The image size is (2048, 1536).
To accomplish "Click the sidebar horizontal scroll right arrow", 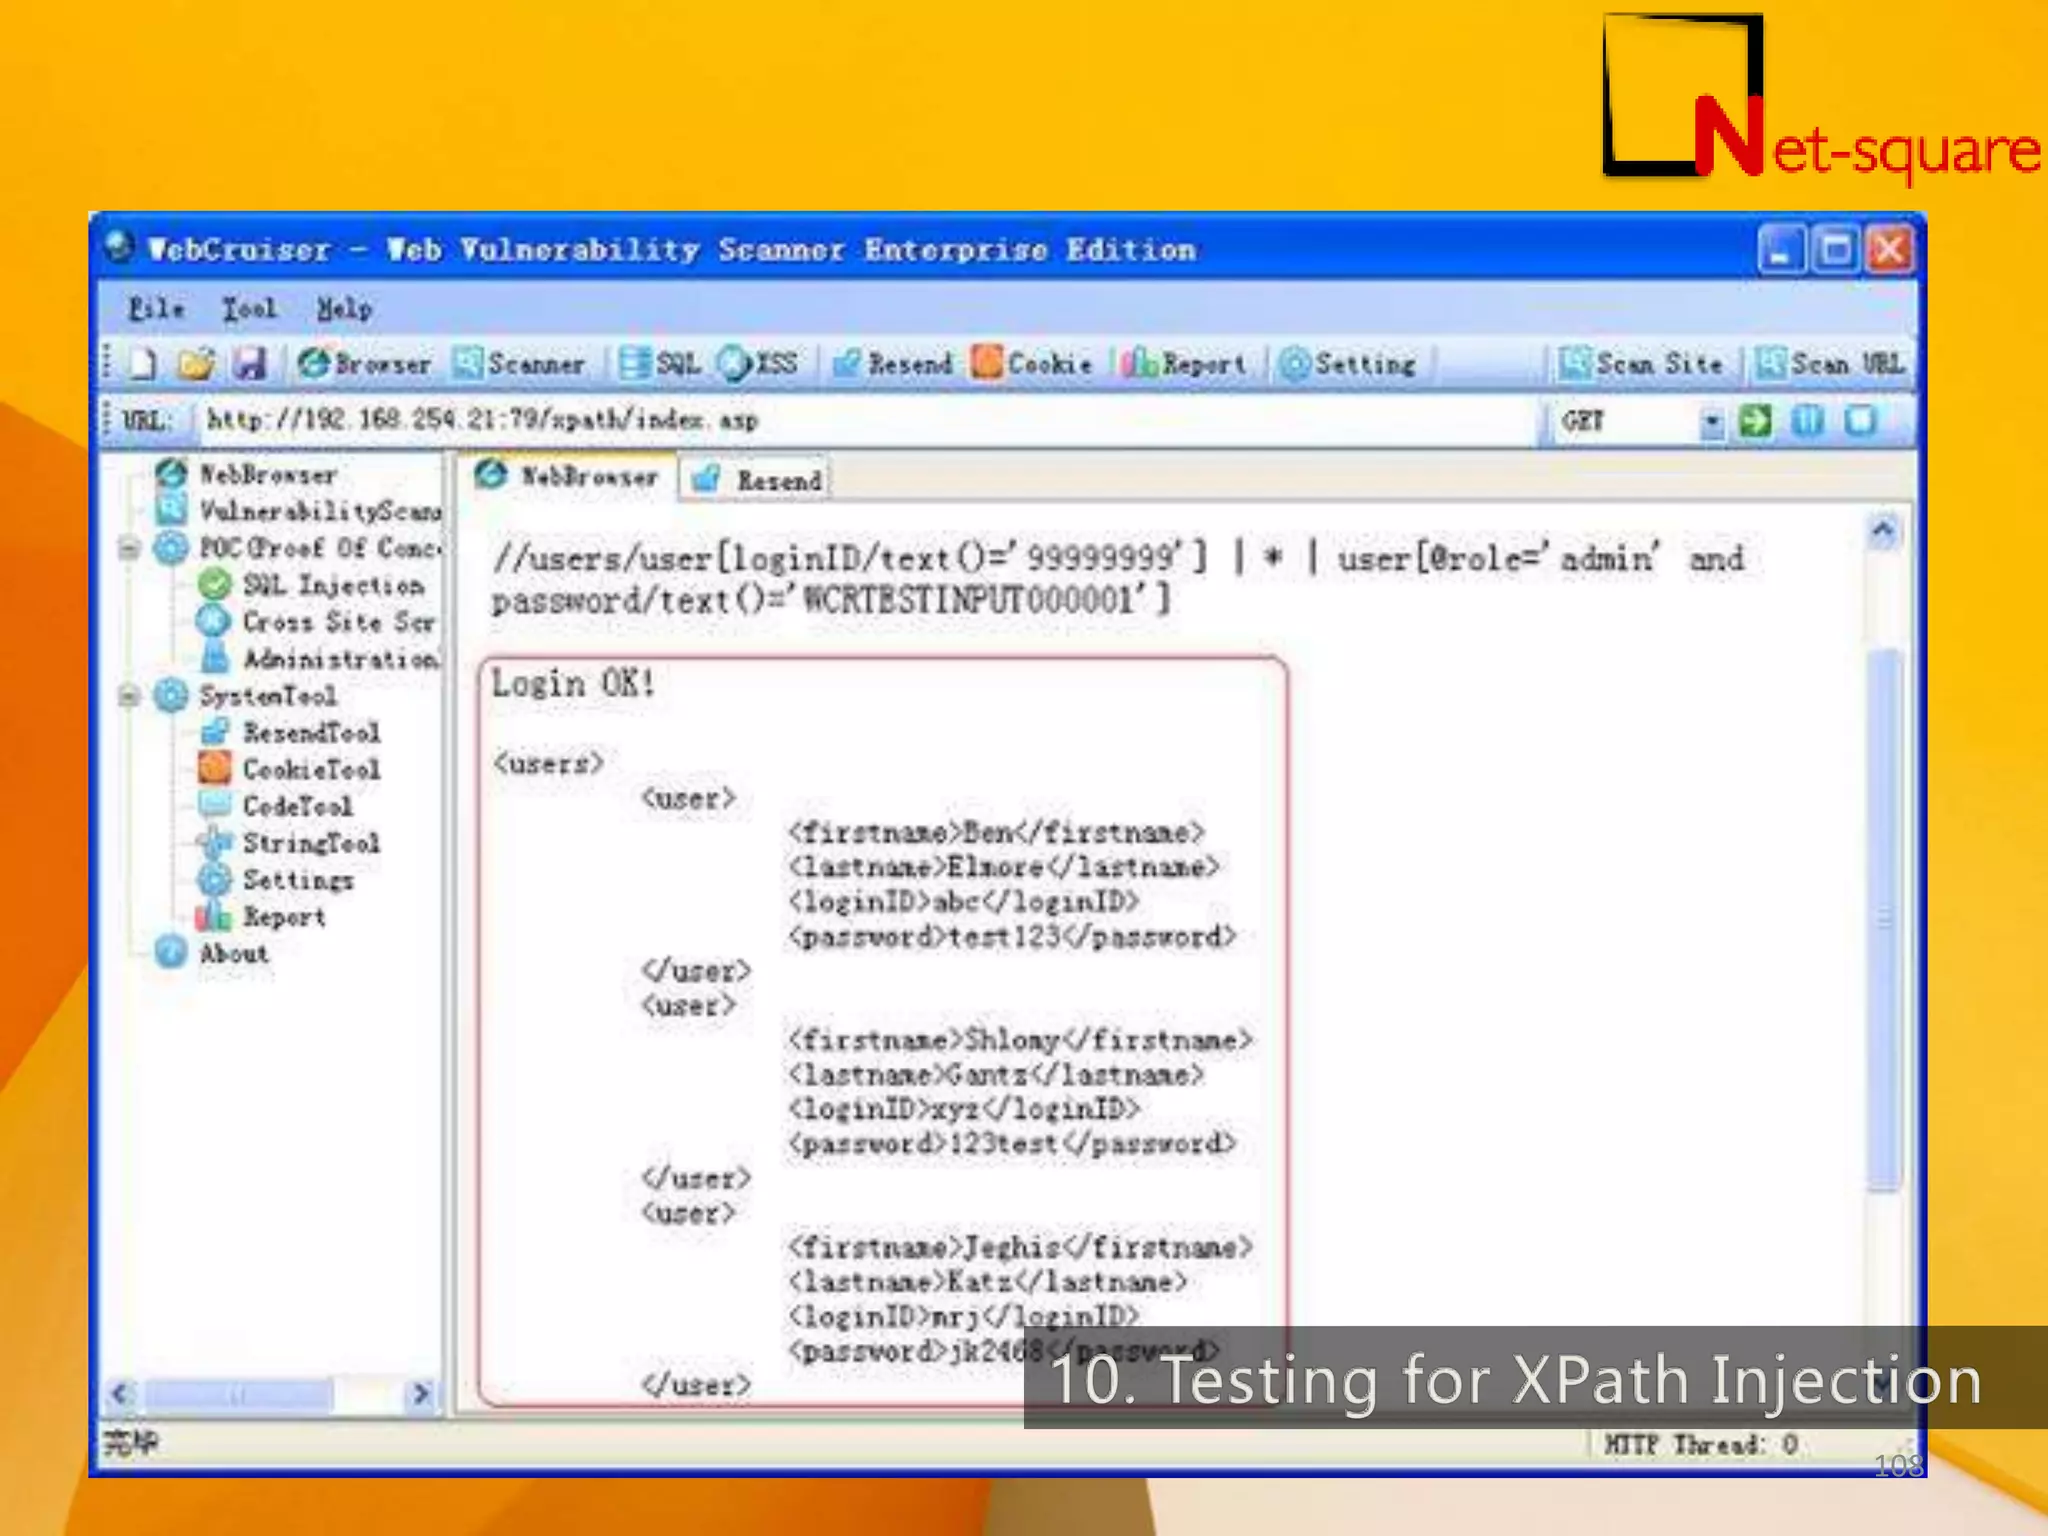I will click(421, 1393).
